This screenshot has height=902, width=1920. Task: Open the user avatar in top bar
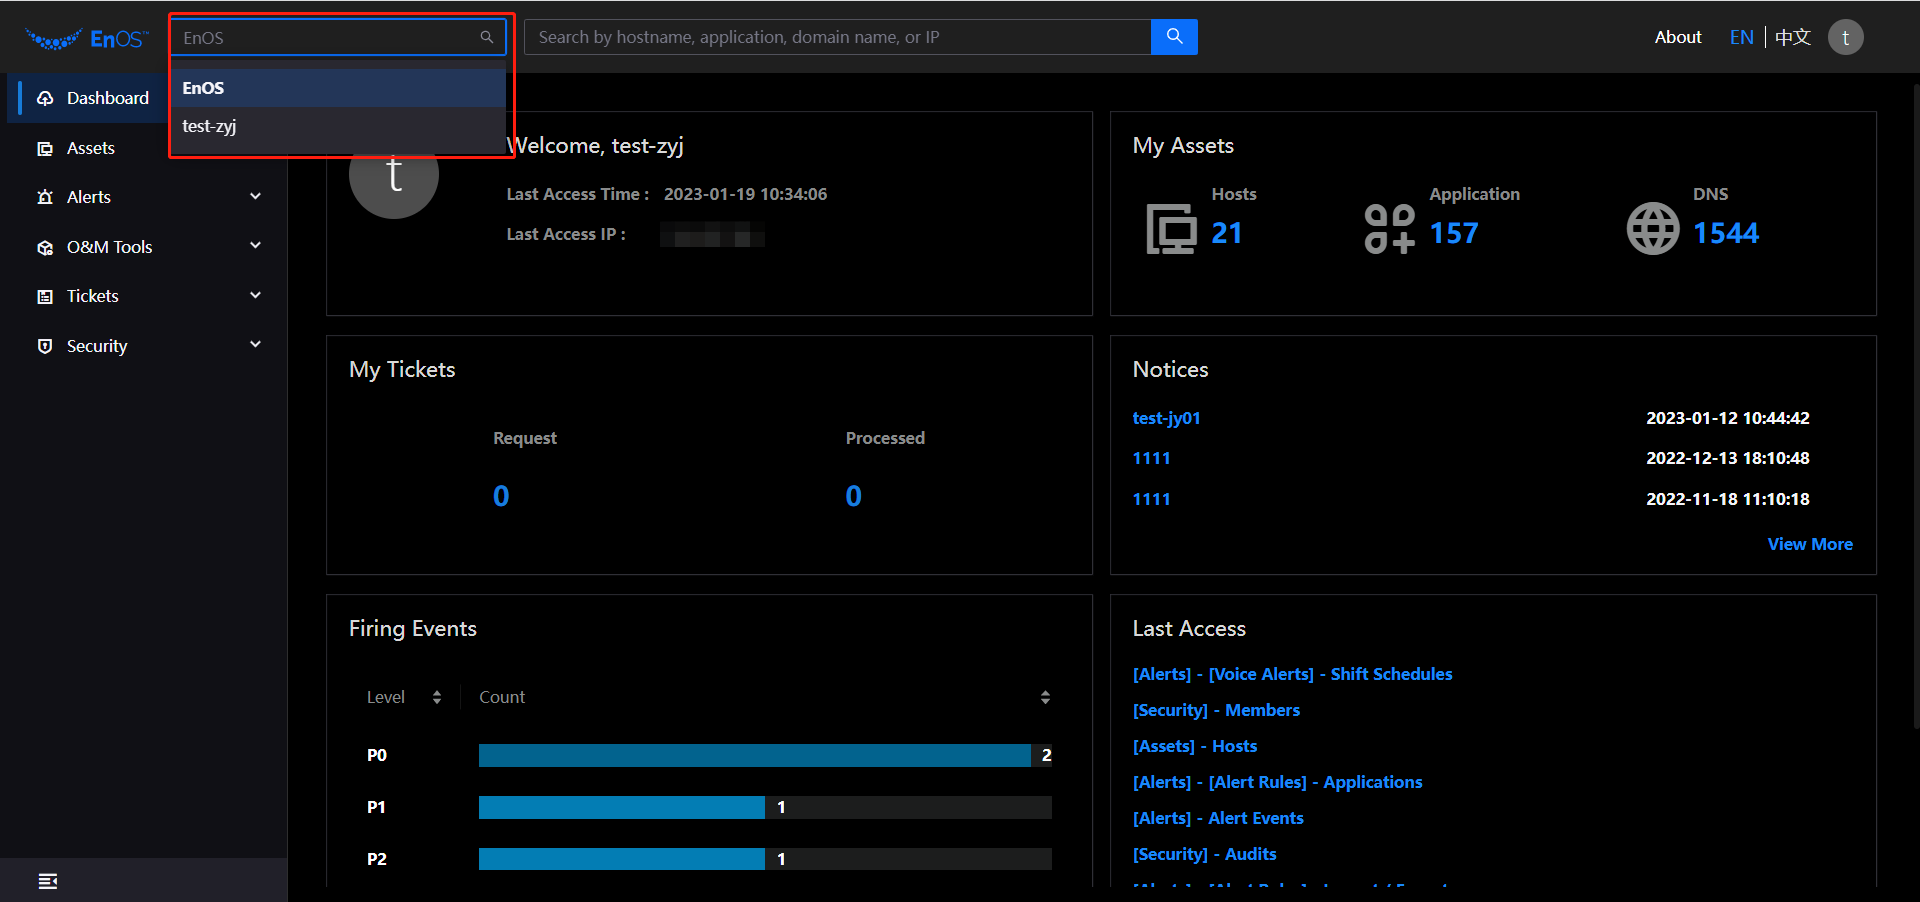(1845, 37)
